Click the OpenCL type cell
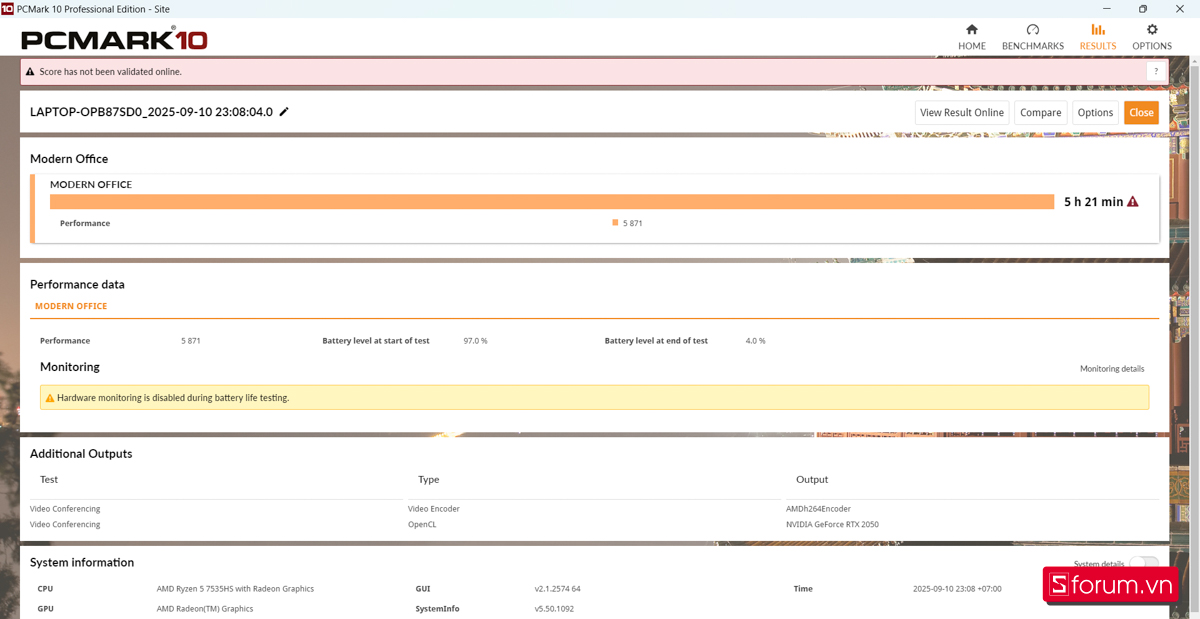The image size is (1200, 619). click(422, 524)
